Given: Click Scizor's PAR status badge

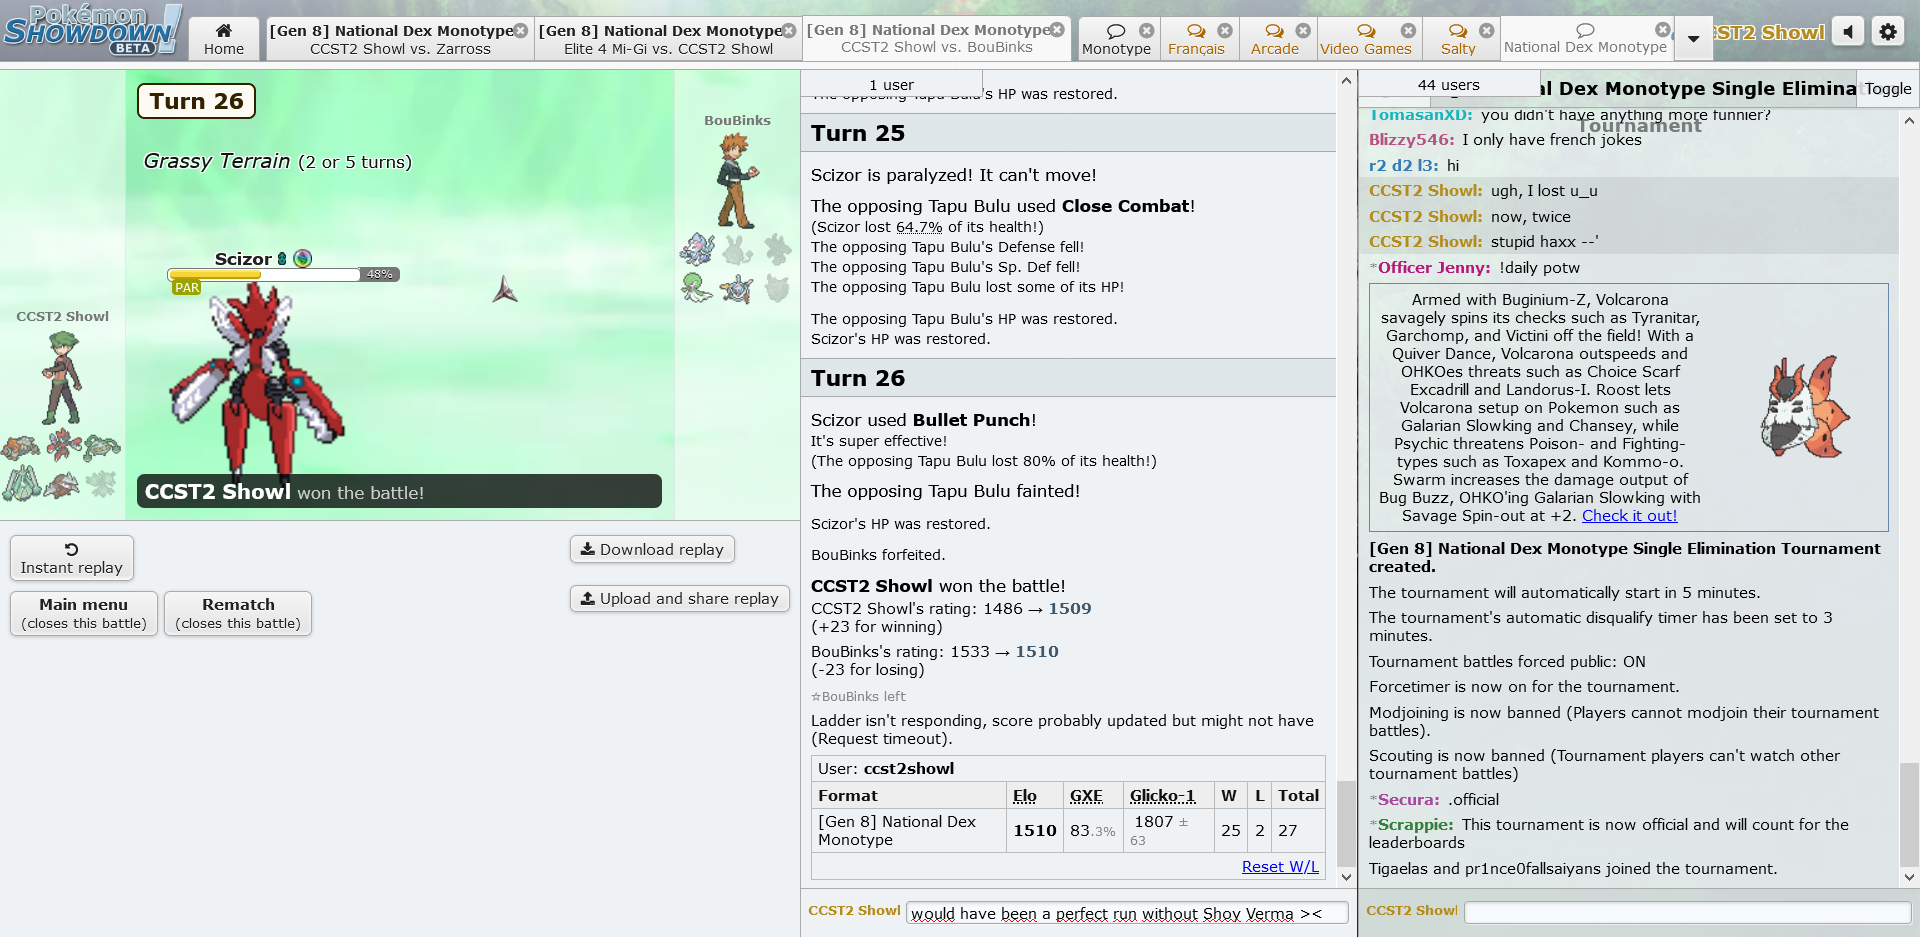Looking at the screenshot, I should pos(187,288).
